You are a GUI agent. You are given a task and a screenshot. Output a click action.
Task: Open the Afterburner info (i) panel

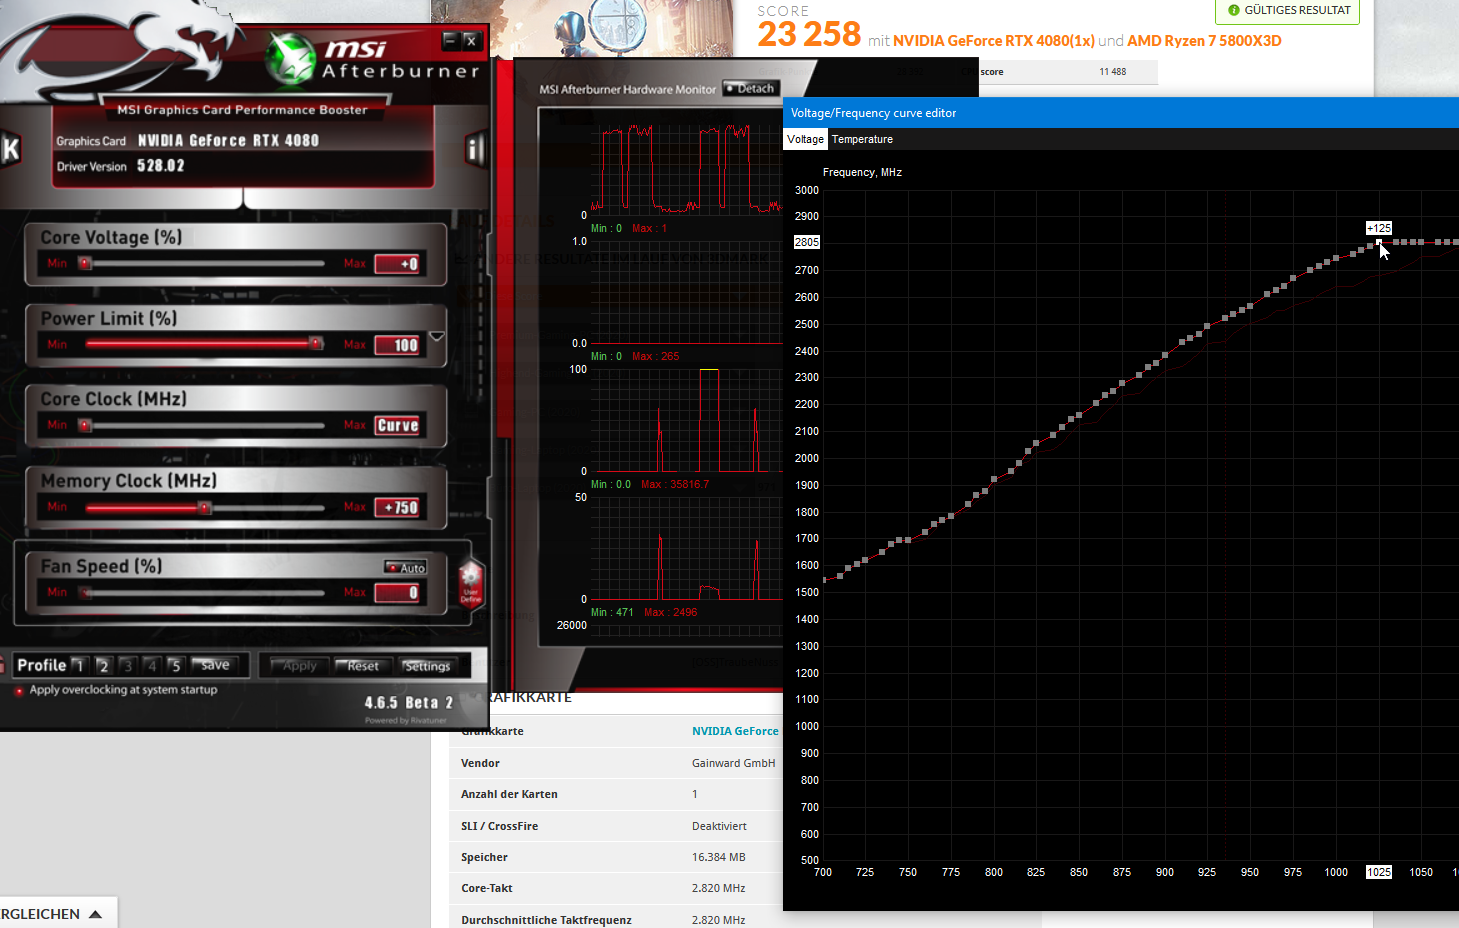(x=475, y=150)
